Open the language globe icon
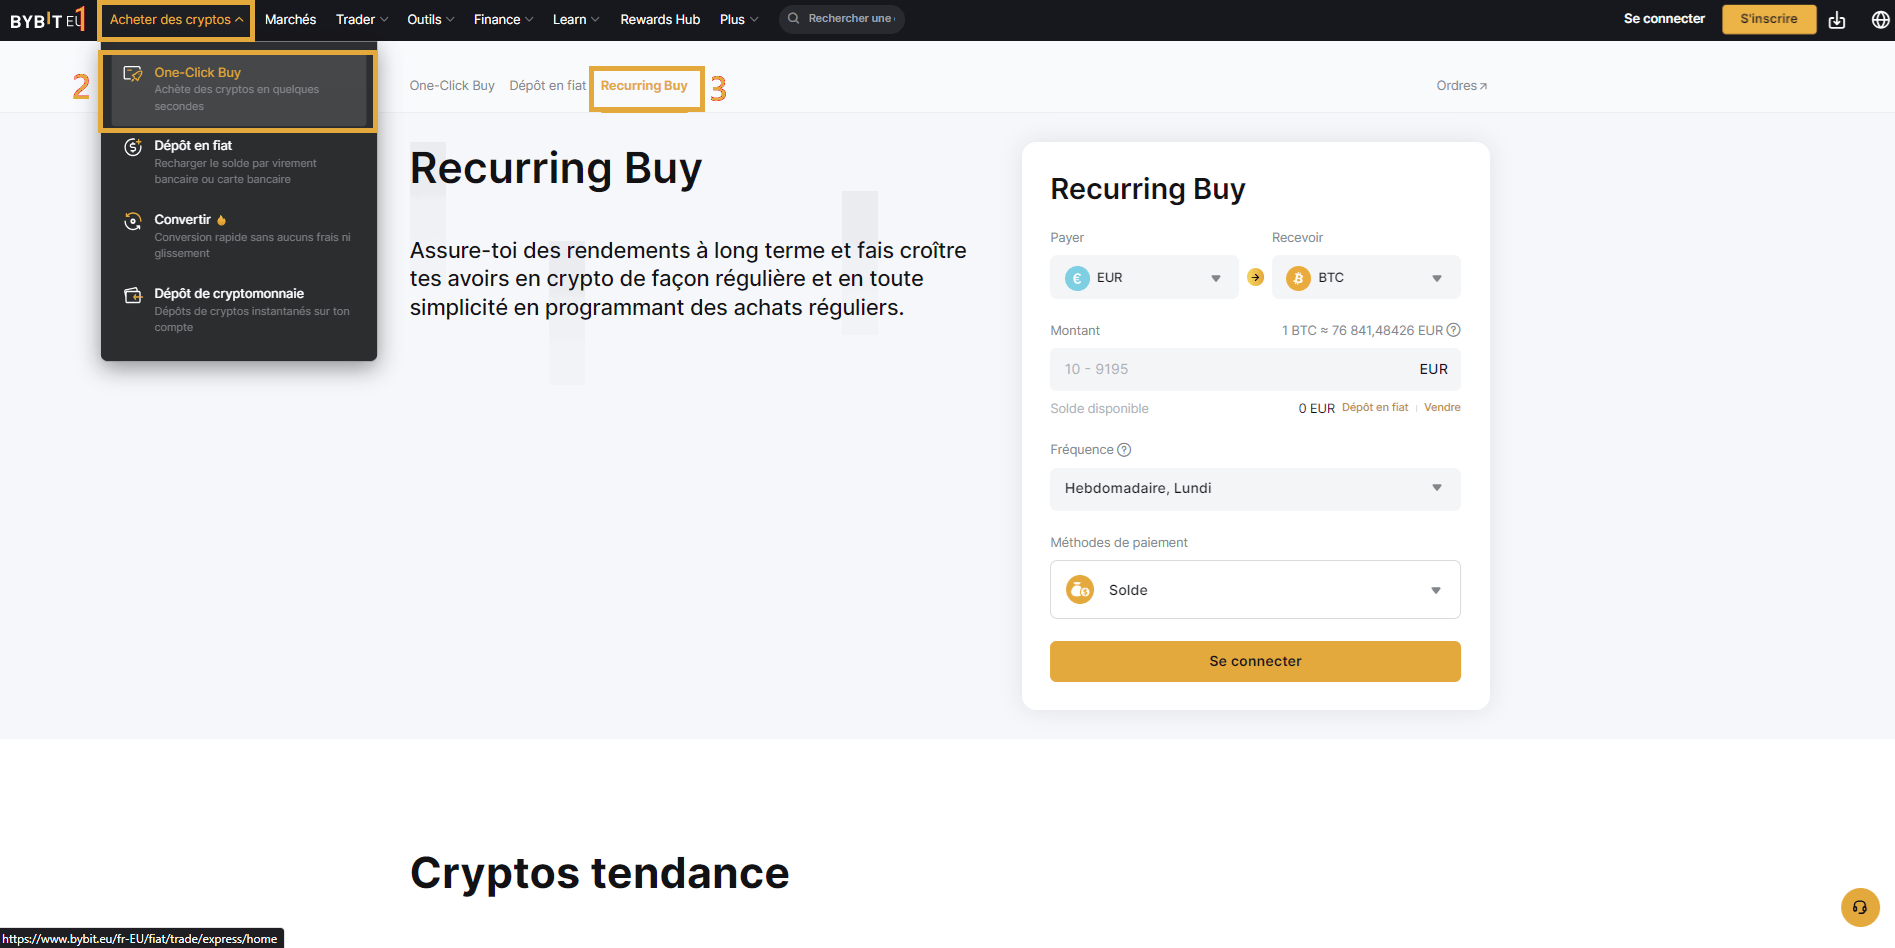This screenshot has height=948, width=1895. pos(1881,18)
